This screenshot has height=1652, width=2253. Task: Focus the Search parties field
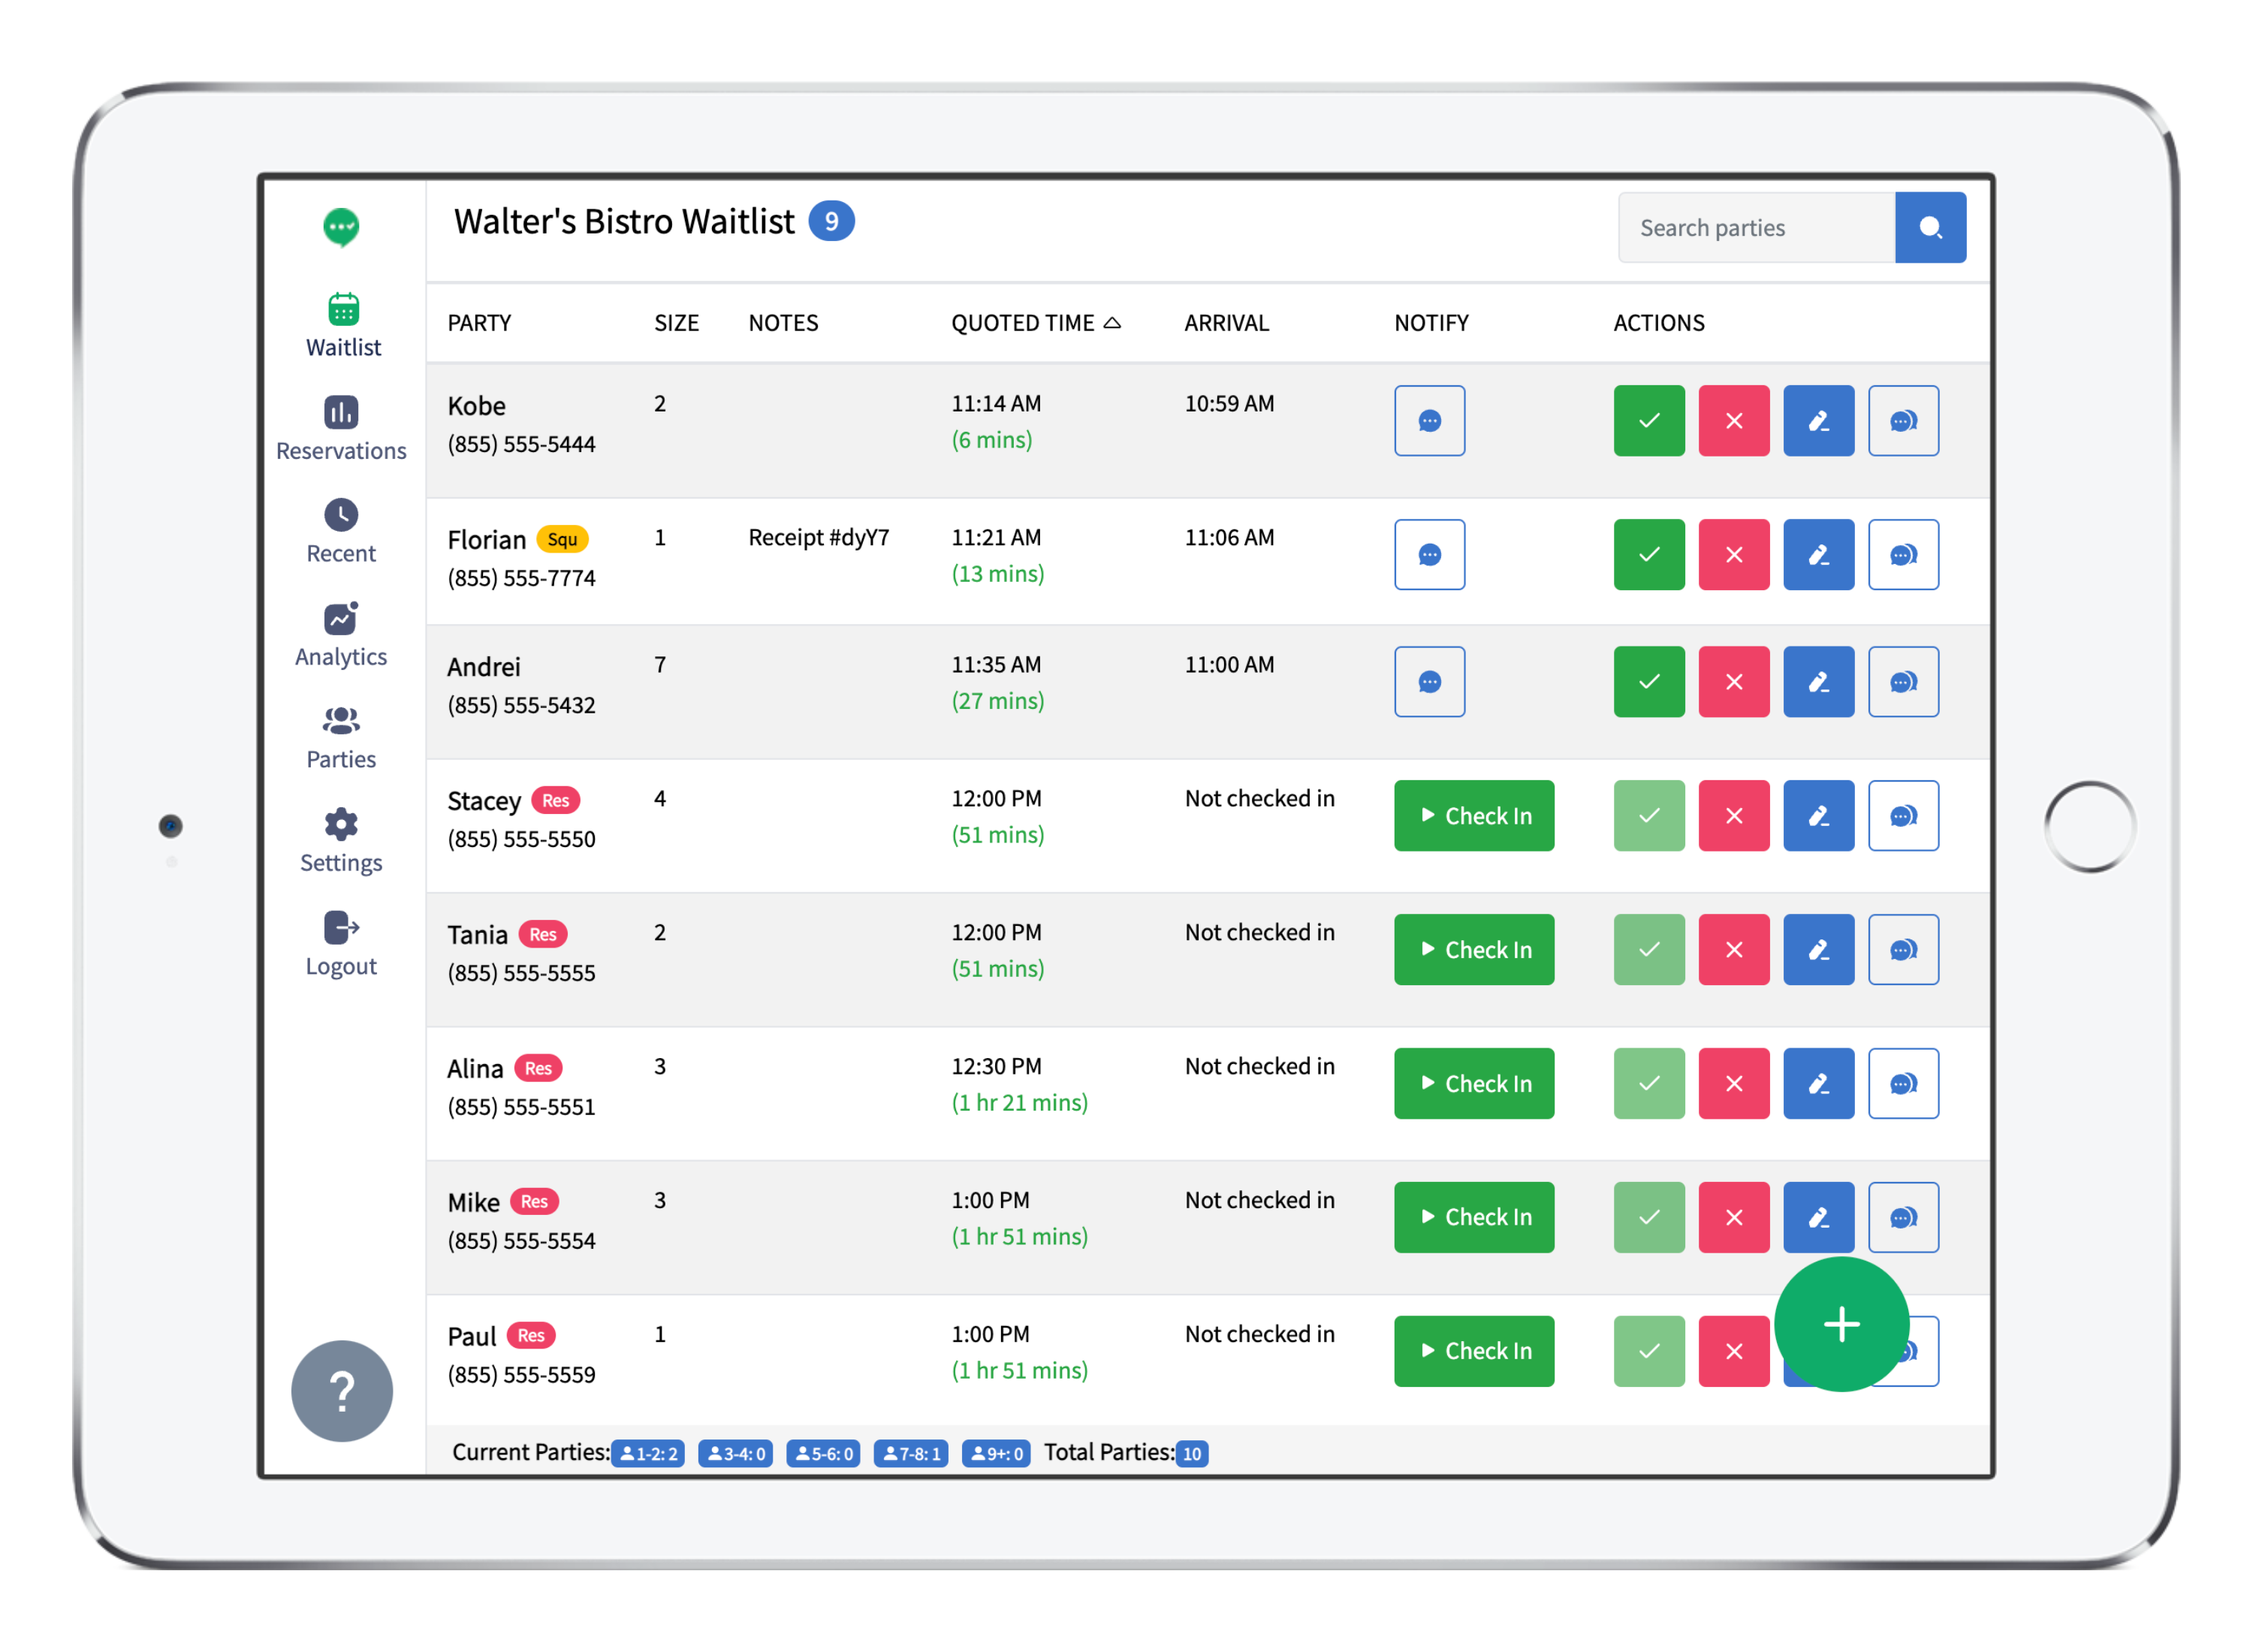[x=1757, y=228]
